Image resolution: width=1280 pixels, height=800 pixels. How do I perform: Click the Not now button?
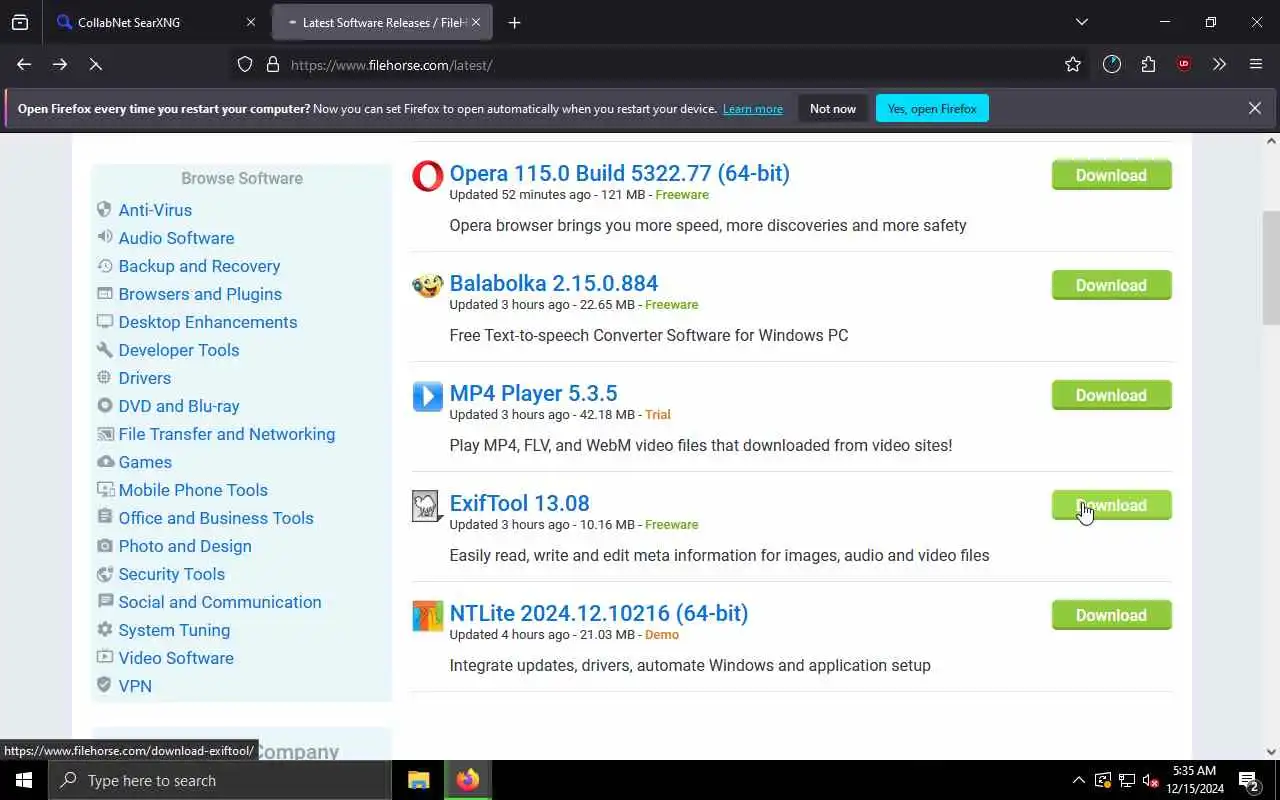pyautogui.click(x=833, y=108)
